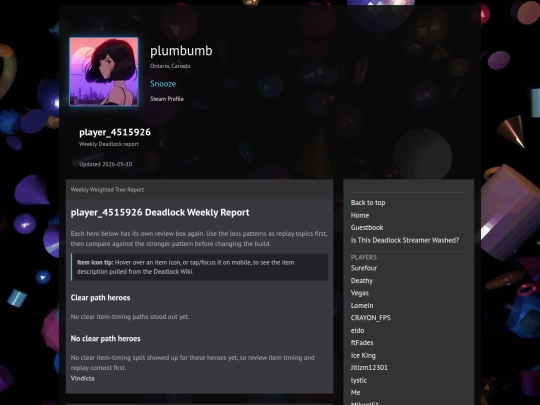Click the Deadlock Weekly Report heading

pos(160,212)
